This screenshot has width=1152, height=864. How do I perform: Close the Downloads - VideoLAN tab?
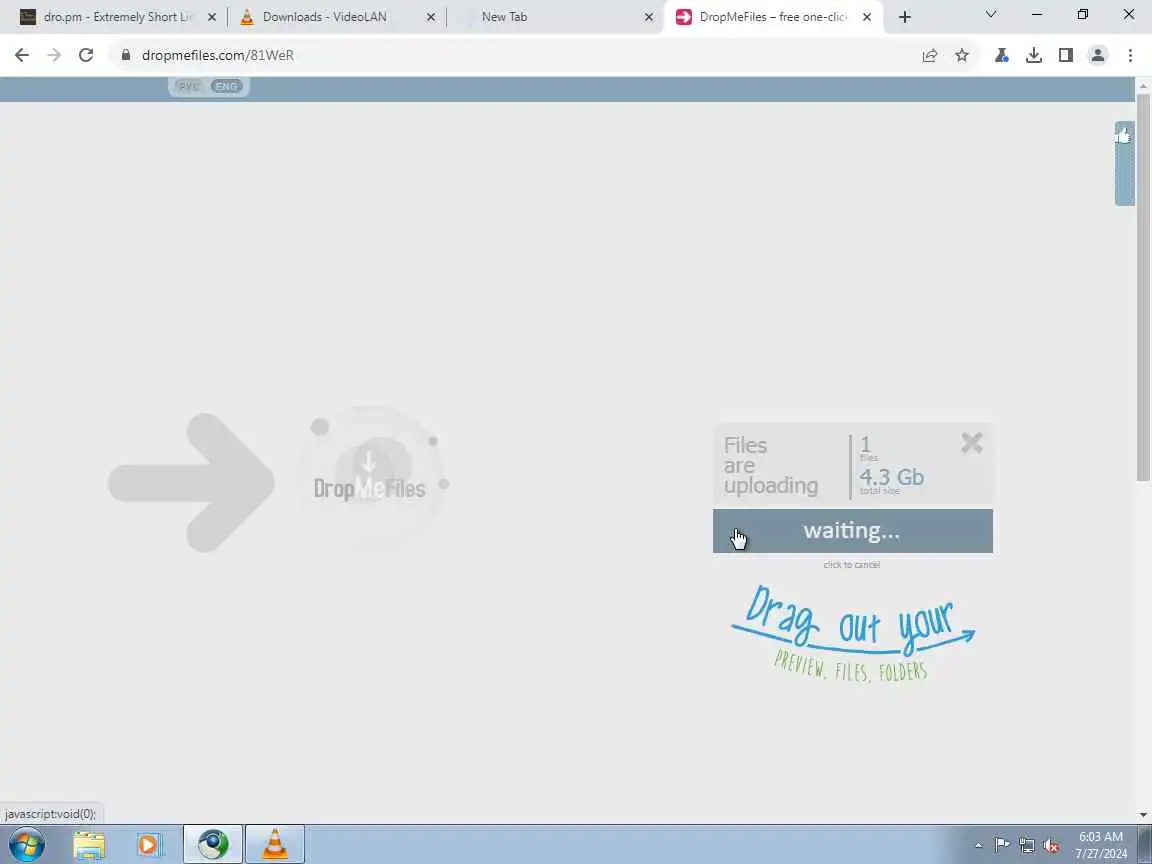(431, 17)
